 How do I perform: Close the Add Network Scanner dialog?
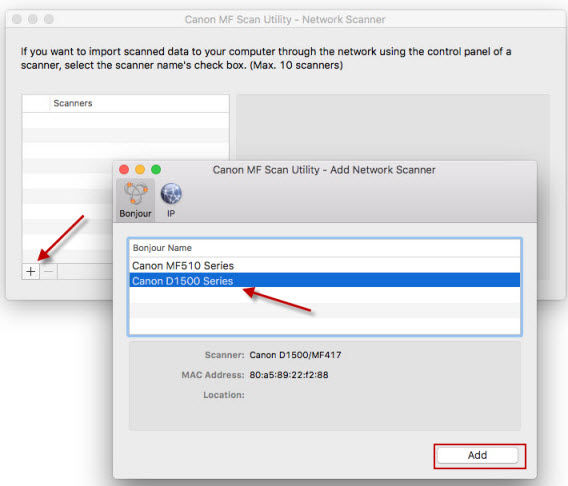click(124, 169)
